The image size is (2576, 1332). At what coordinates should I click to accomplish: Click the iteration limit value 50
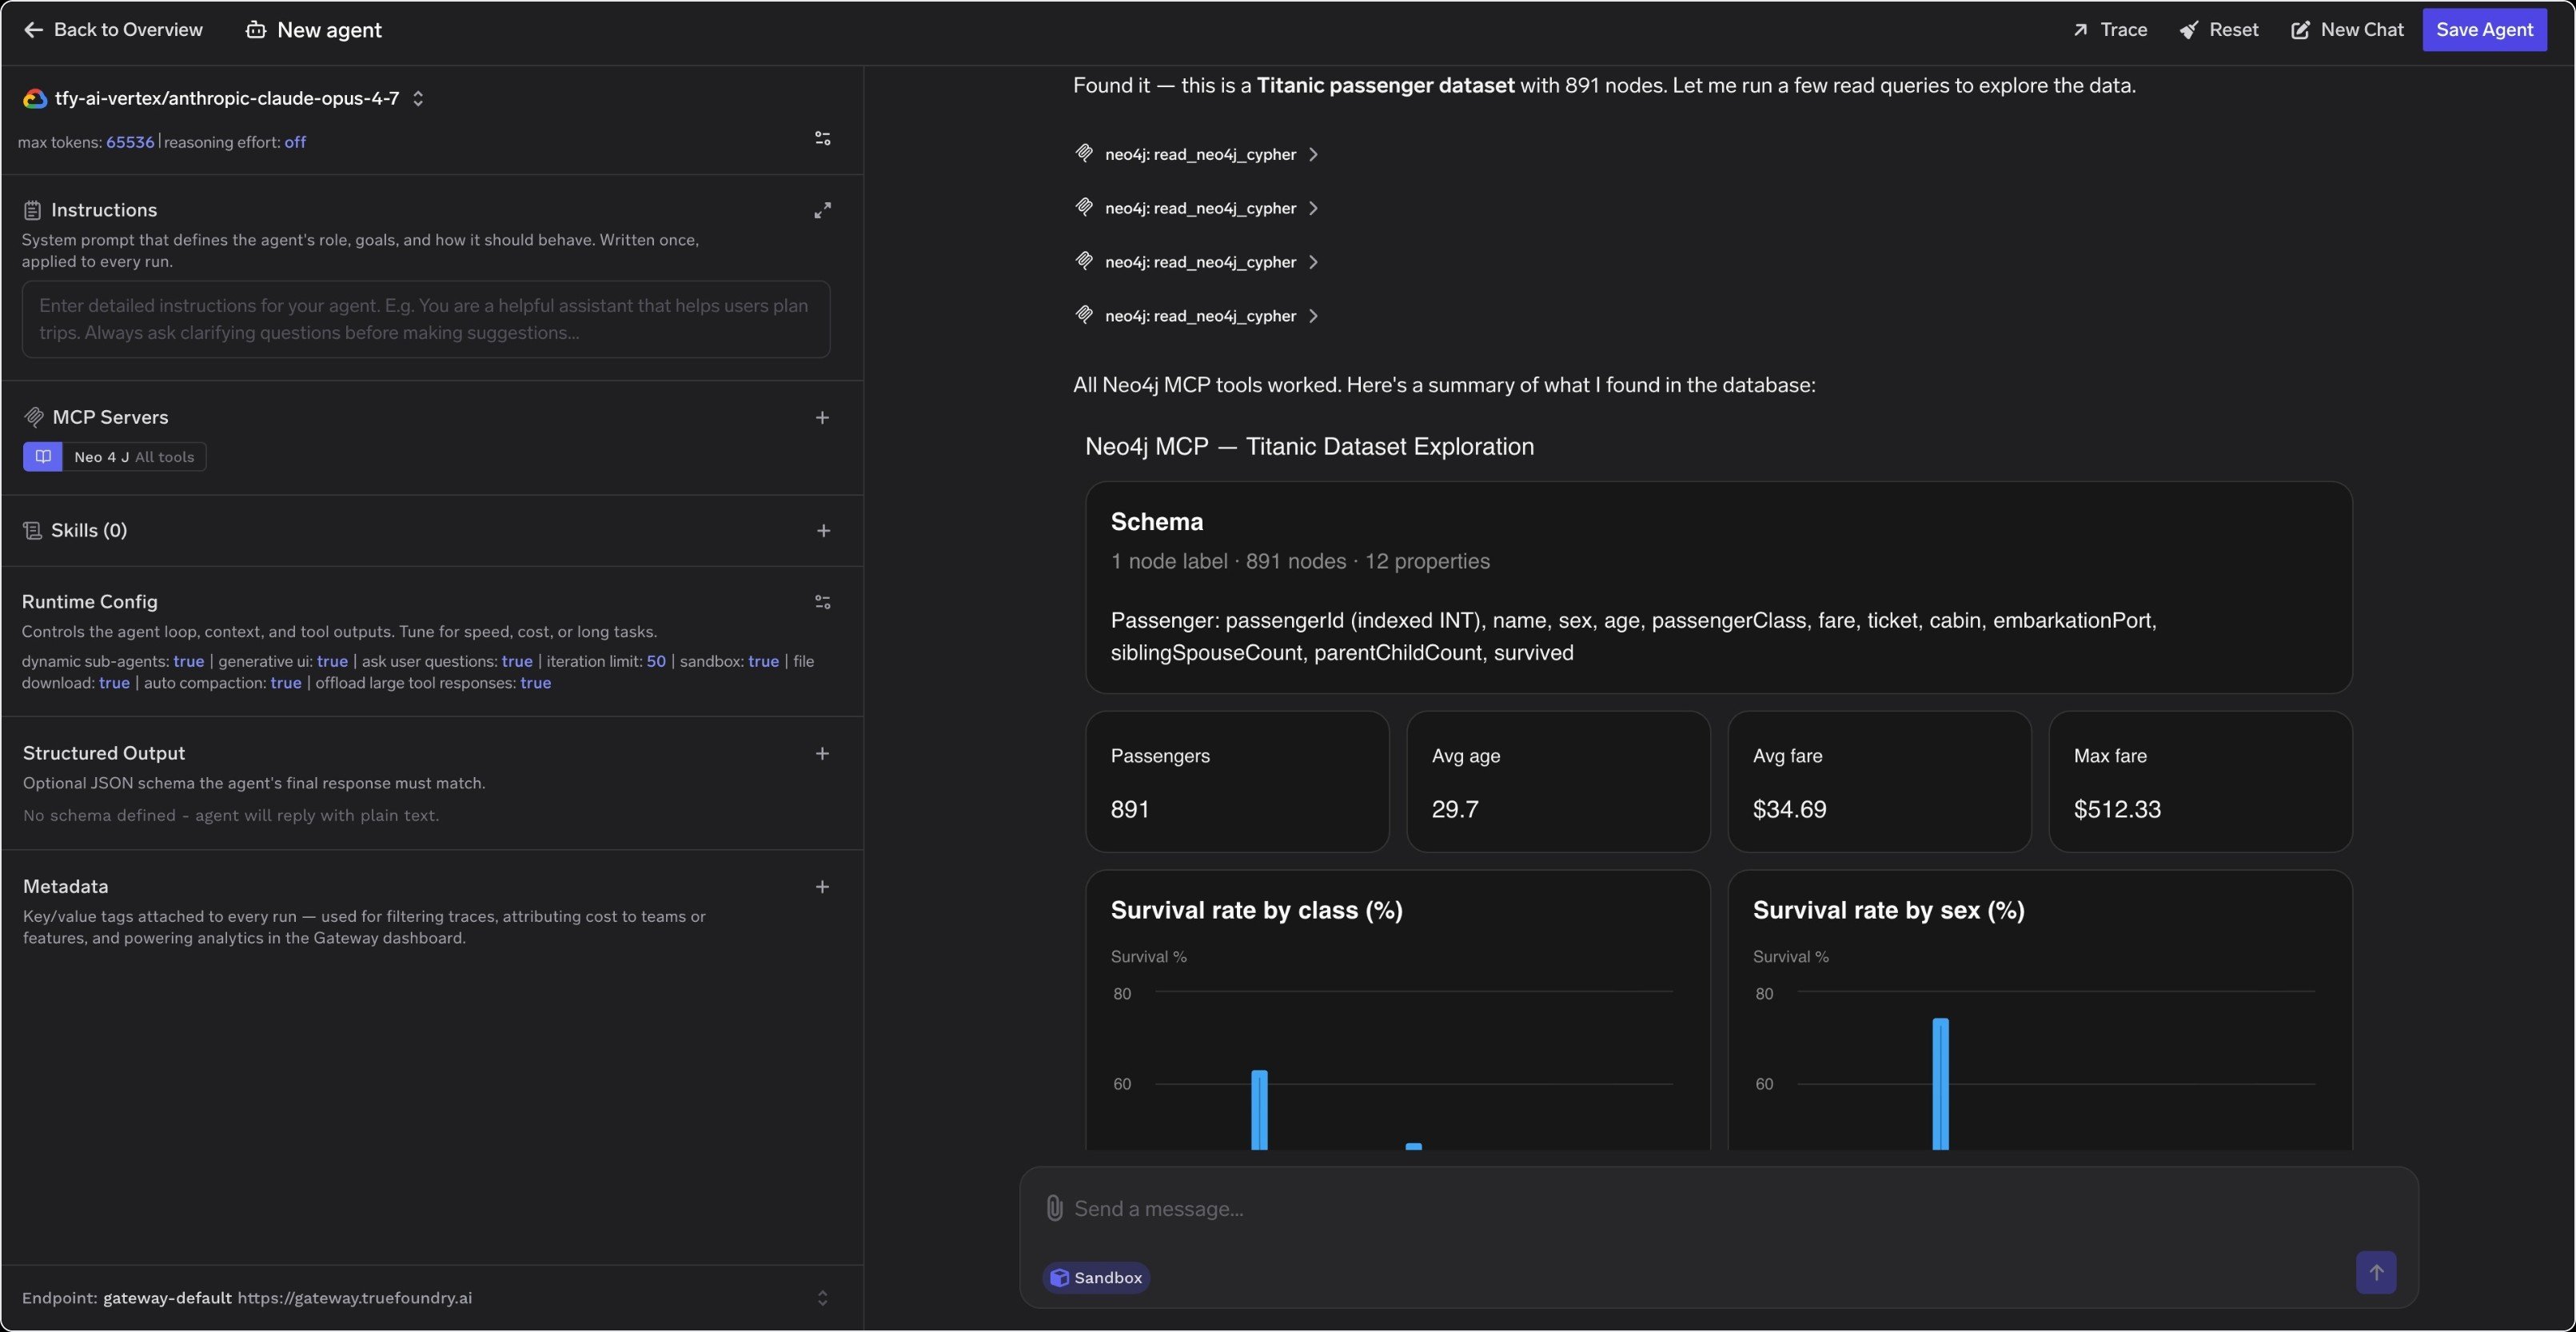(x=656, y=661)
